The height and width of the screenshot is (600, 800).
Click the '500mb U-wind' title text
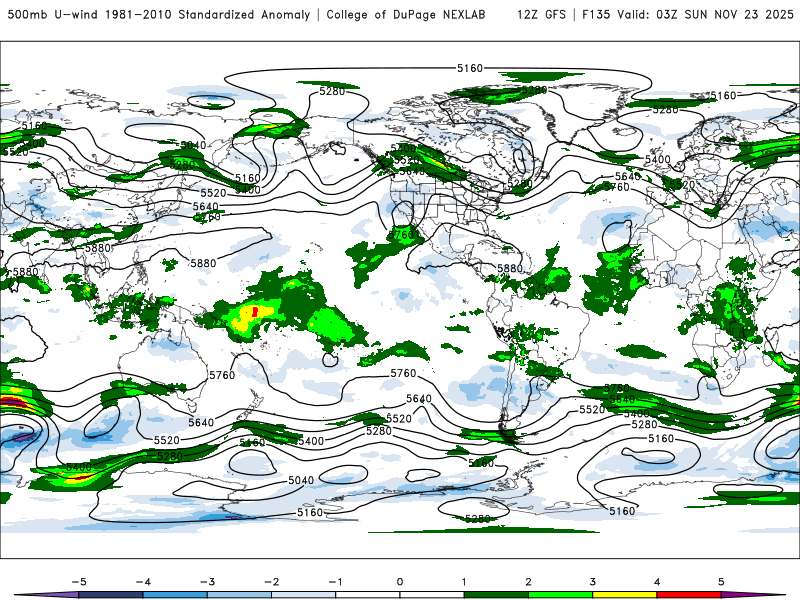pos(53,14)
